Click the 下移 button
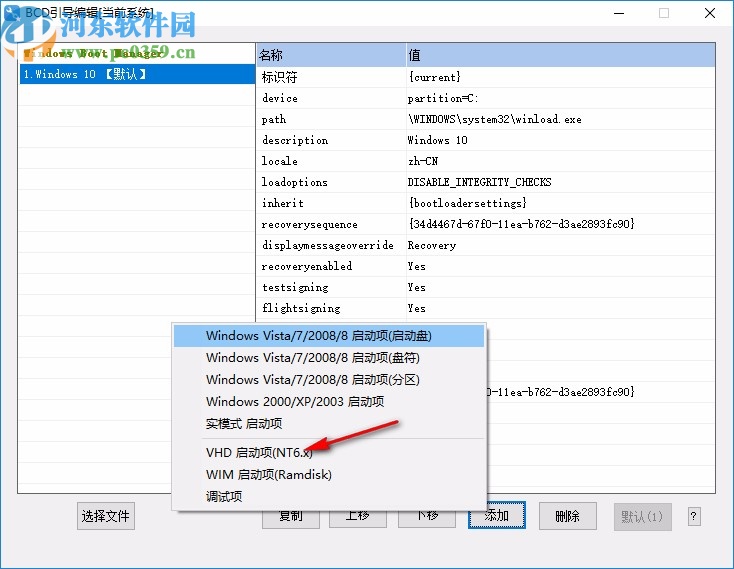The height and width of the screenshot is (569, 734). 426,518
